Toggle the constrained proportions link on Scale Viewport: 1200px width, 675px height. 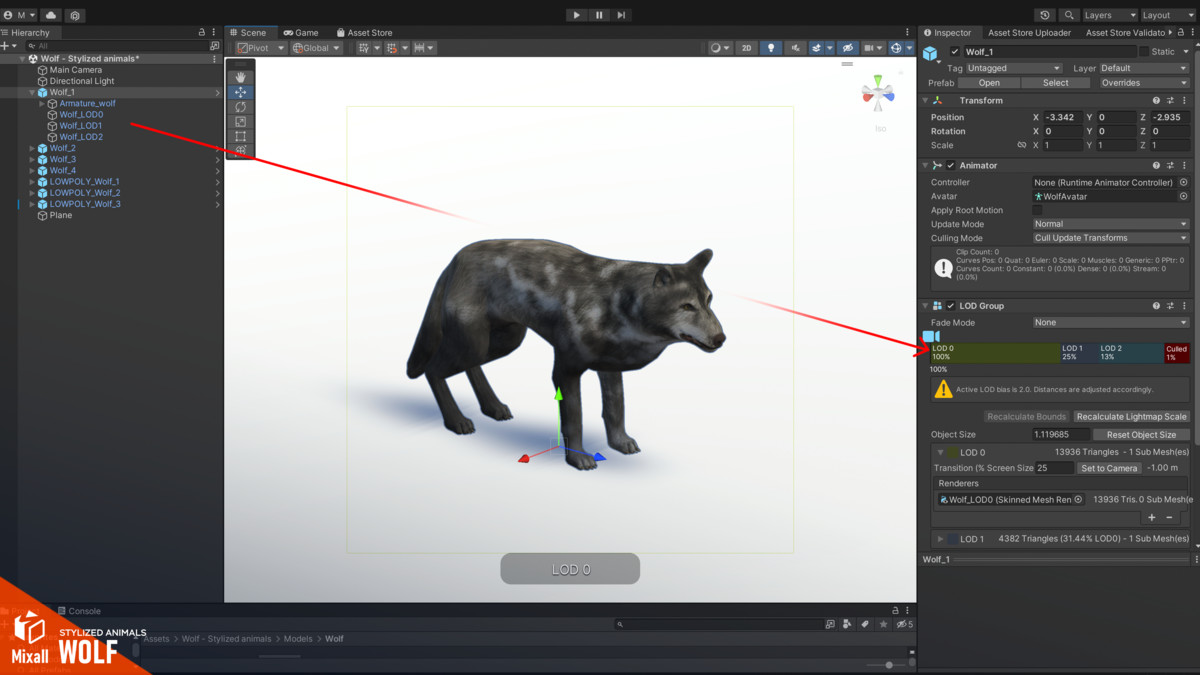[x=1021, y=145]
